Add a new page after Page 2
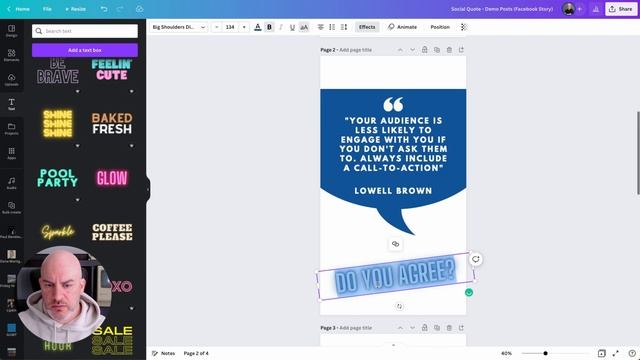 pos(461,50)
